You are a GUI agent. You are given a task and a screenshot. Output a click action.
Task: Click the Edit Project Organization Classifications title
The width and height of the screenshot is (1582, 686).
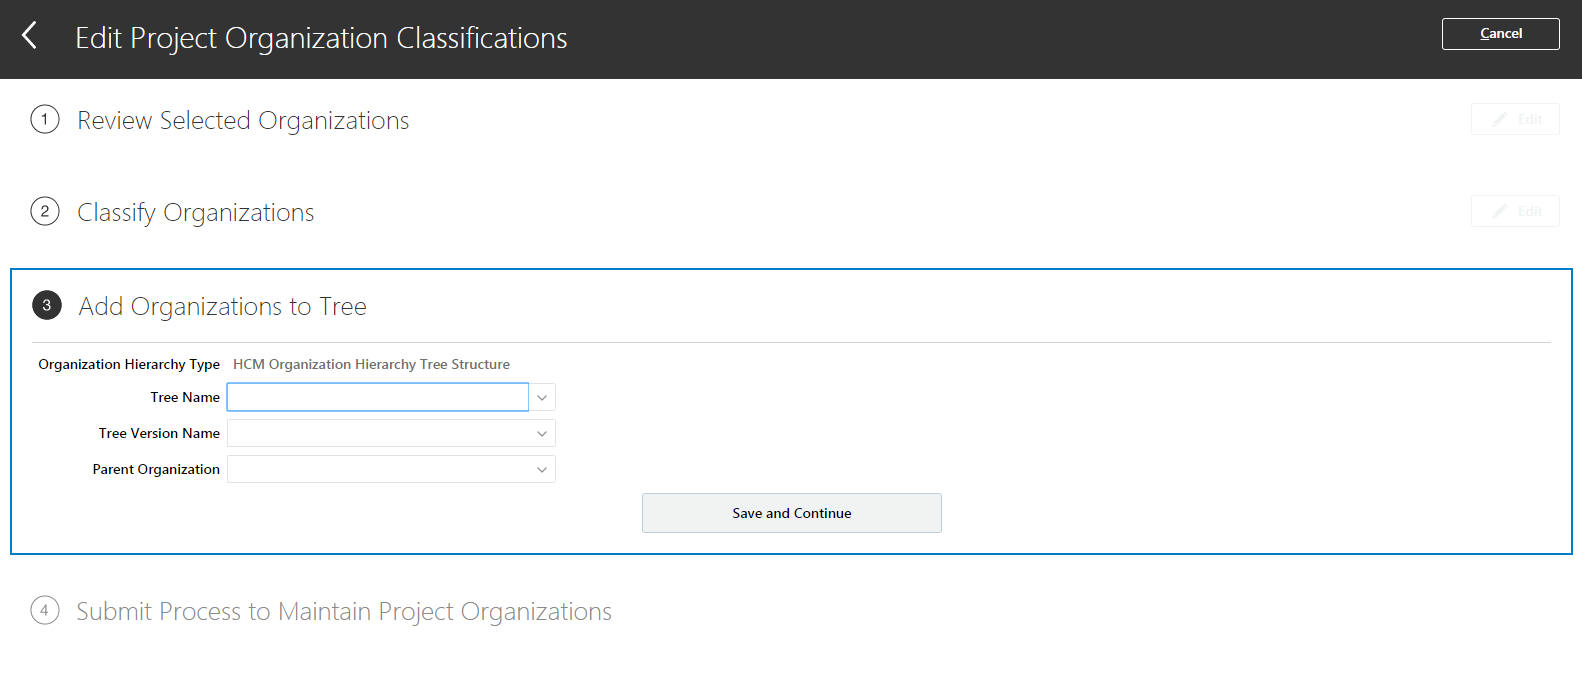(x=321, y=38)
